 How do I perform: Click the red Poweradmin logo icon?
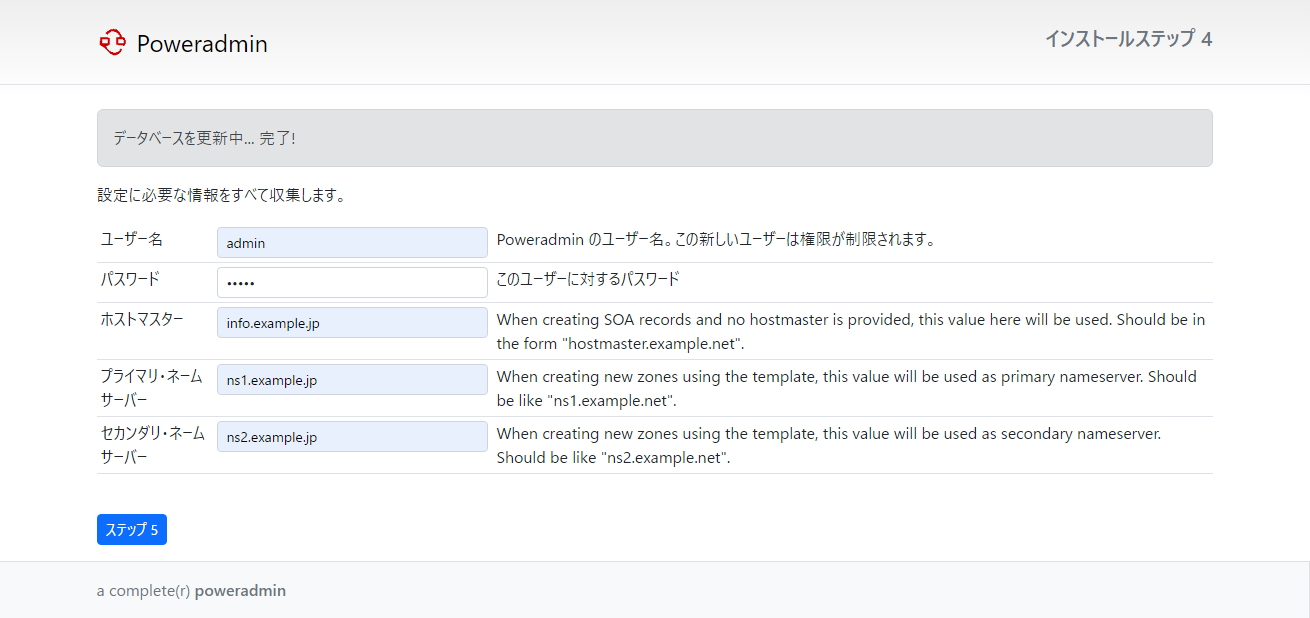pyautogui.click(x=112, y=43)
